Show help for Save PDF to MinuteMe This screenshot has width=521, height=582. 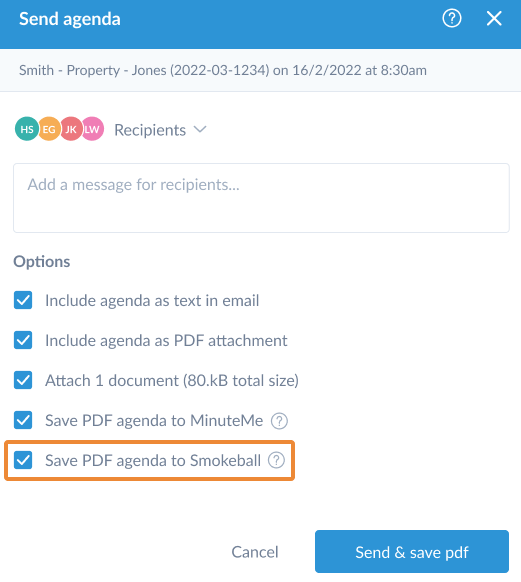click(x=279, y=421)
